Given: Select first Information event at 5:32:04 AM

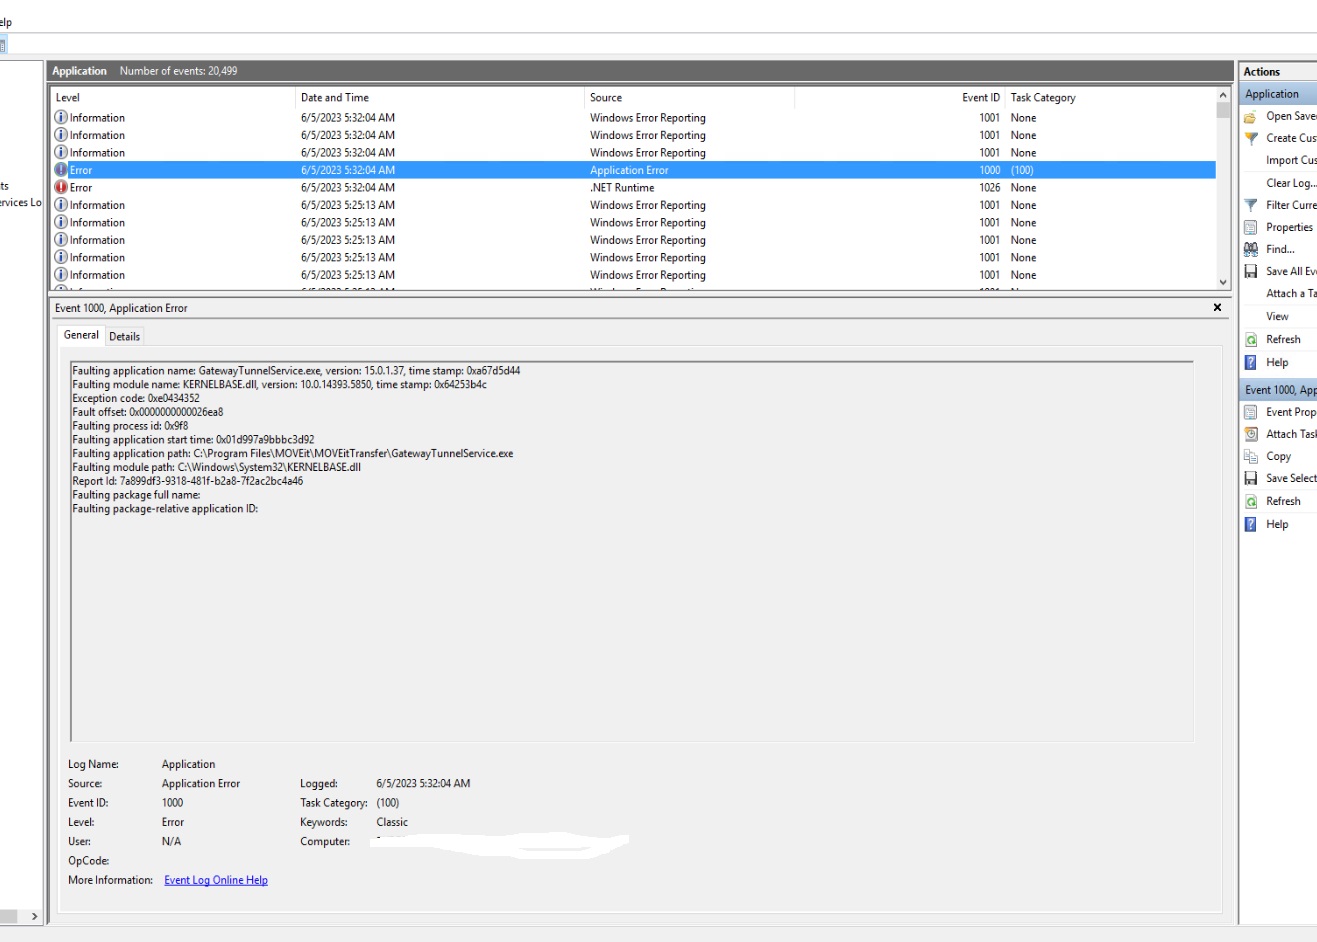Looking at the screenshot, I should click(x=633, y=118).
